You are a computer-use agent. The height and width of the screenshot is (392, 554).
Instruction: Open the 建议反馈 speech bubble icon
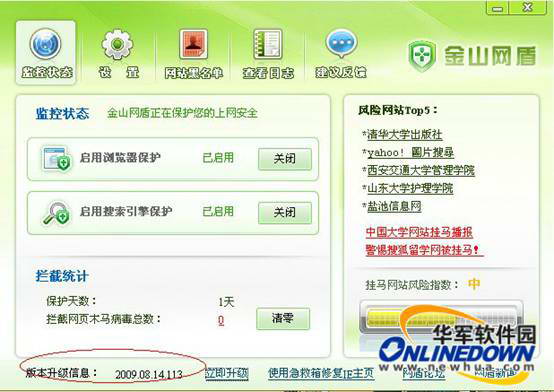coord(341,44)
